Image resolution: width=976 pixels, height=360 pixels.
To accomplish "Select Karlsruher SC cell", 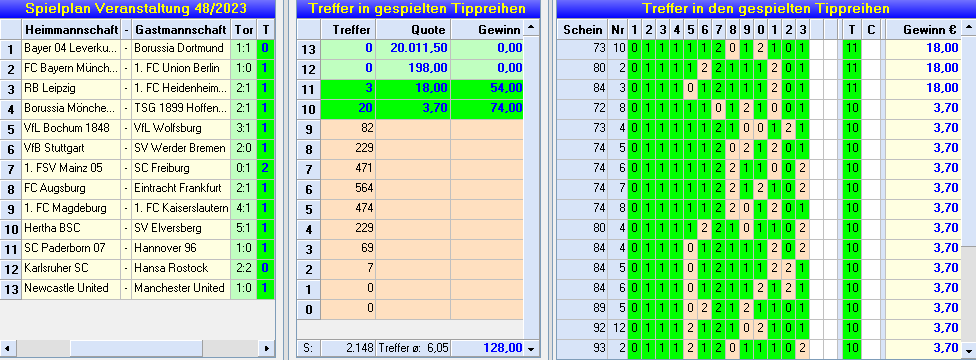I will coord(72,268).
